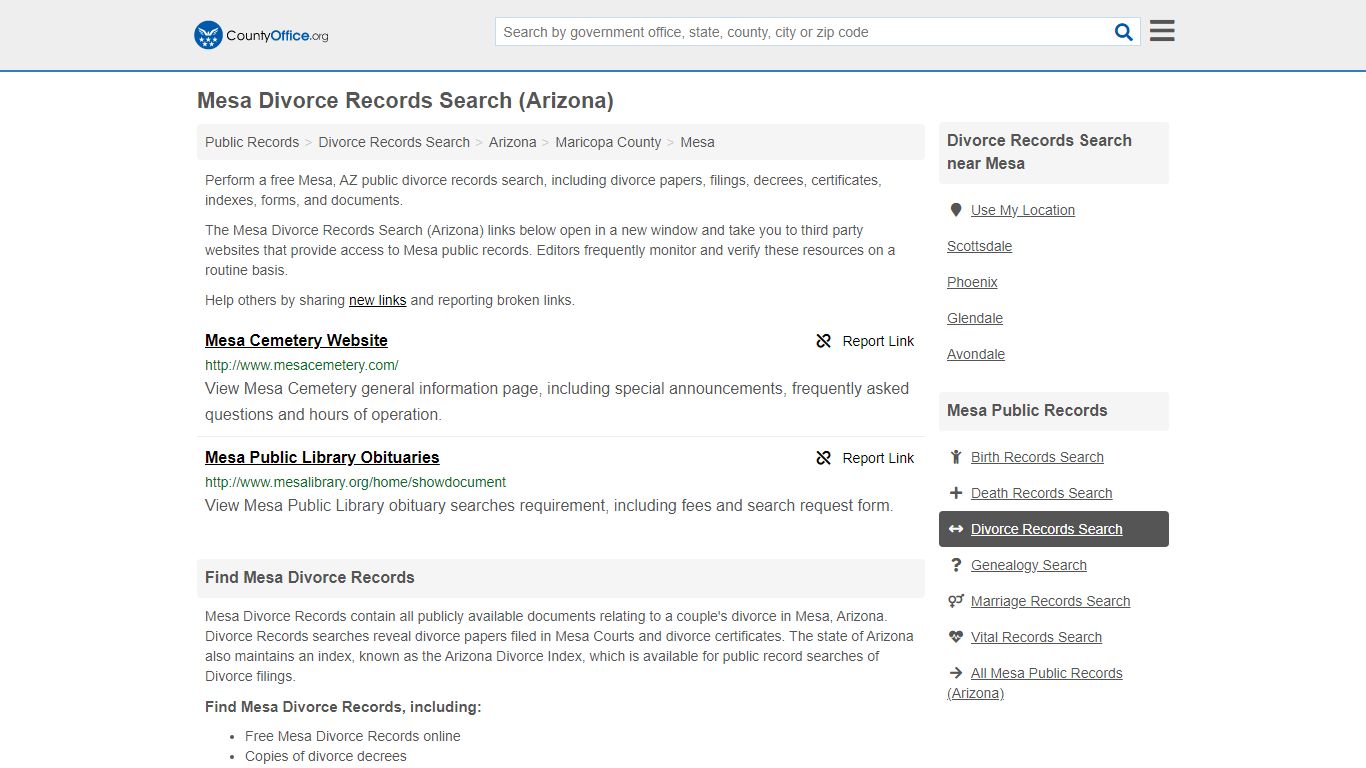
Task: Open the CountyOffice.org logo home link
Action: (x=261, y=35)
